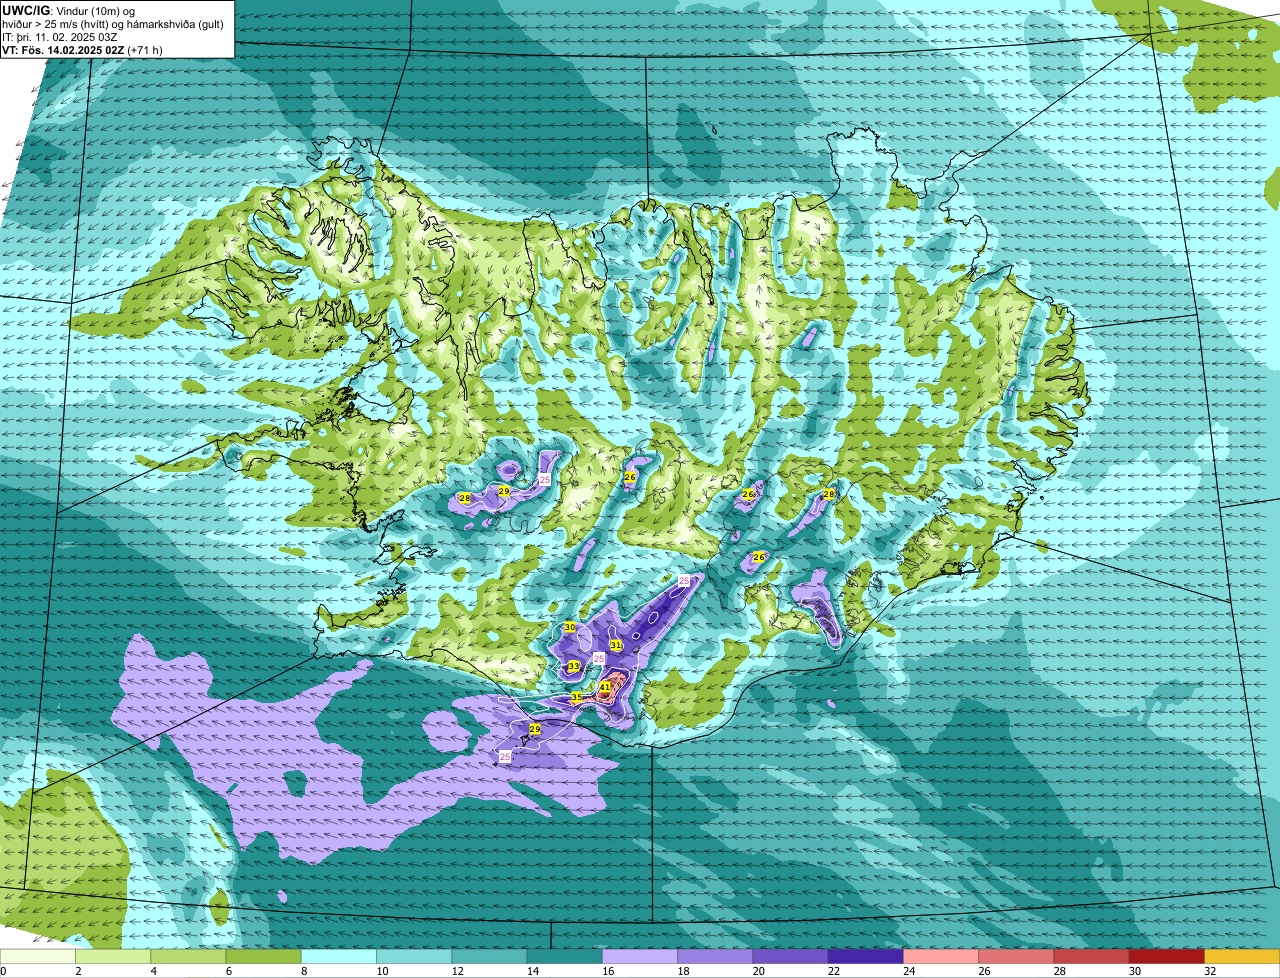Image resolution: width=1280 pixels, height=978 pixels.
Task: Select the yellow peak gust value 35
Action: coord(577,698)
